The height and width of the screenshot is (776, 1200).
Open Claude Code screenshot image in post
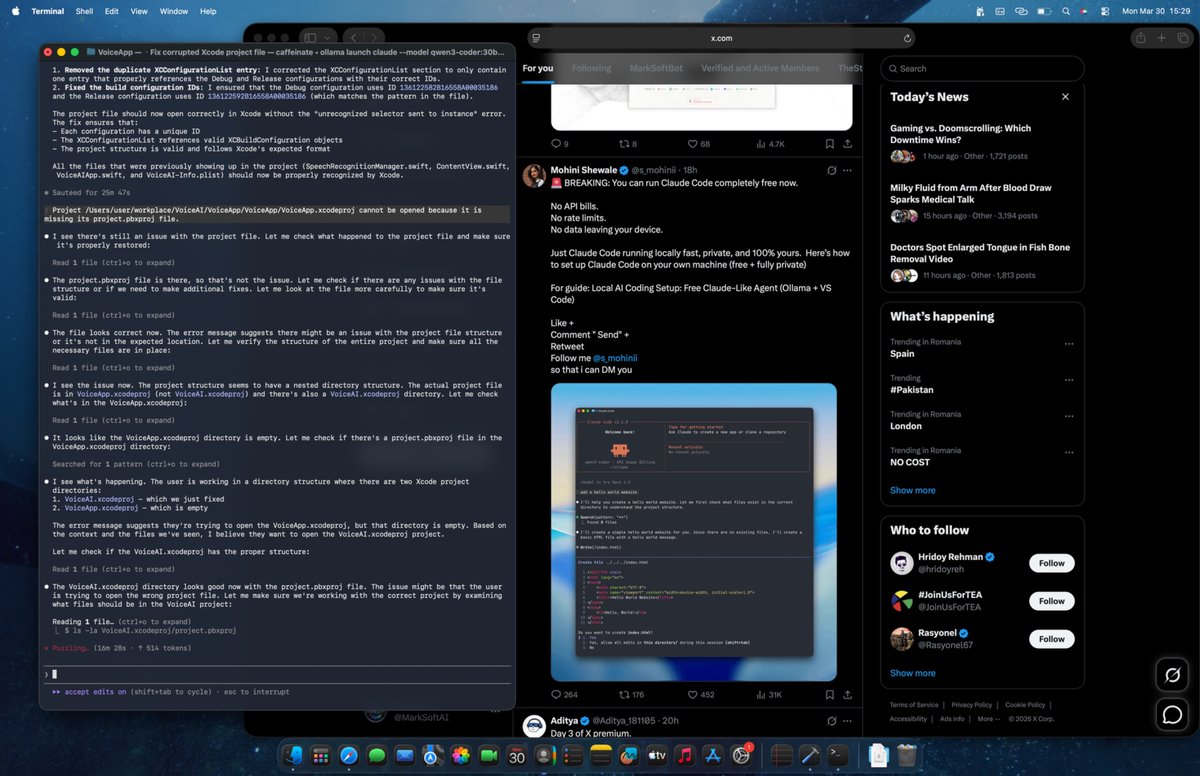coord(694,532)
